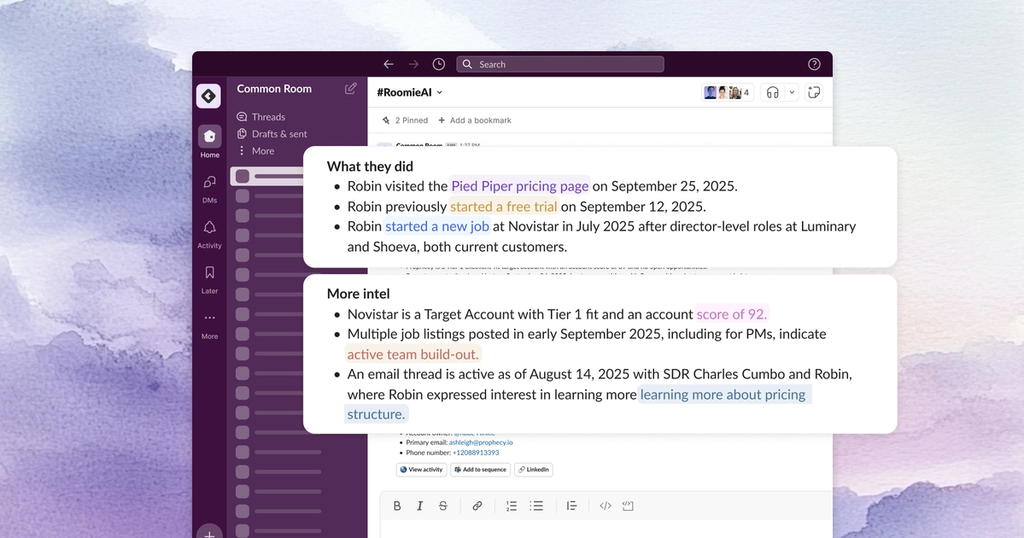Open the DMs sidebar tab
The image size is (1024, 538).
[210, 189]
